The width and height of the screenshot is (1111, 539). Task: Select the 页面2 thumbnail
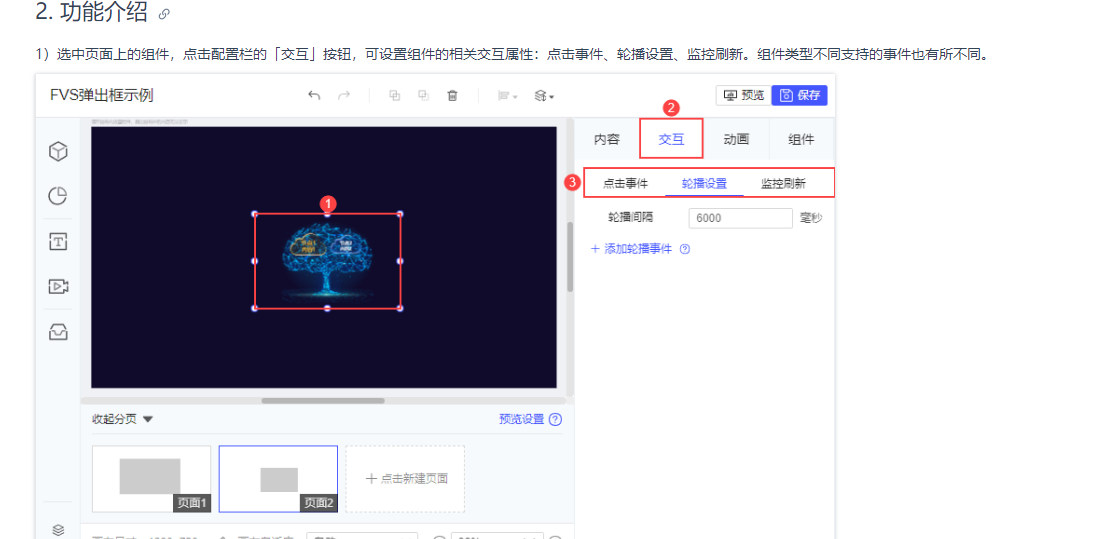[278, 479]
